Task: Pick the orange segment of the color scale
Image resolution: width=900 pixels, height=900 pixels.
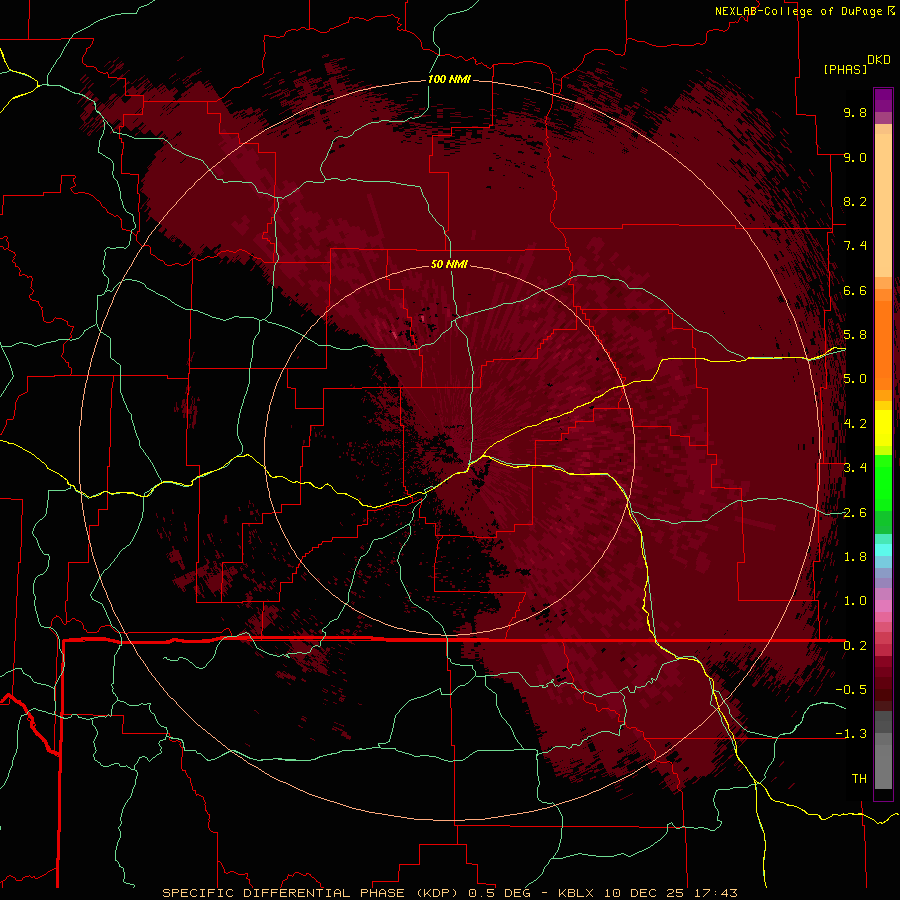Action: tap(883, 345)
